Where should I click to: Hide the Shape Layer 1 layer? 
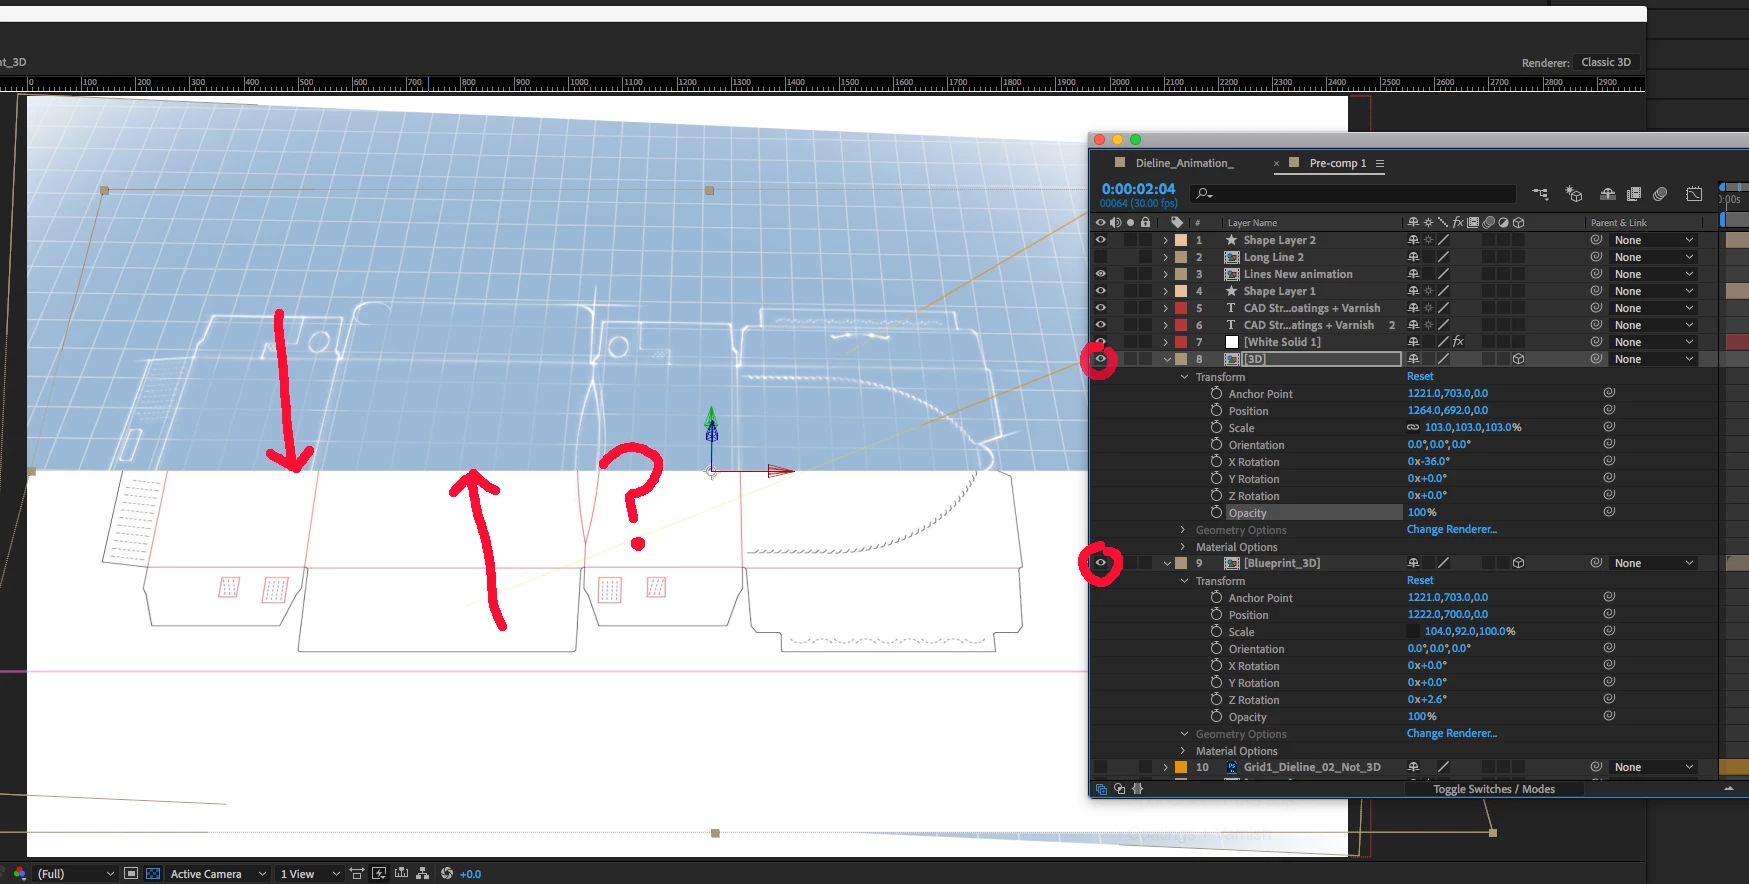point(1100,291)
